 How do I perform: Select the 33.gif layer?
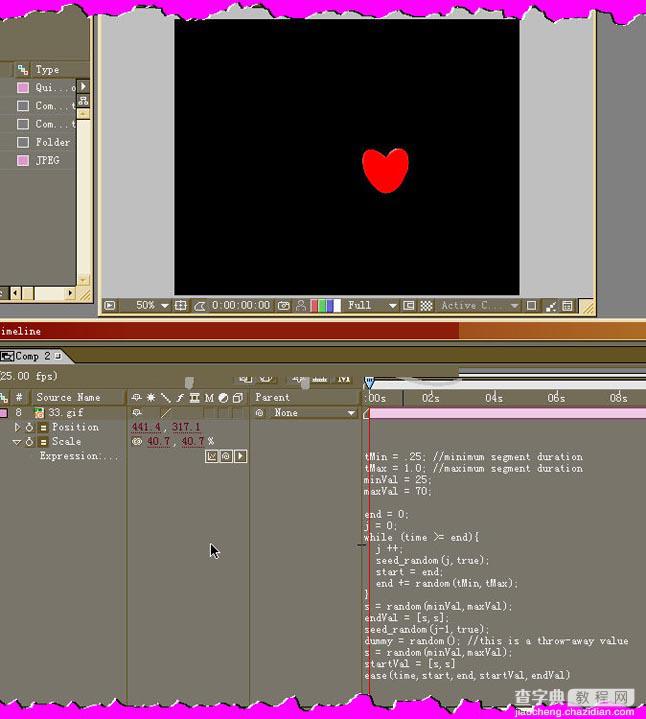tap(66, 413)
